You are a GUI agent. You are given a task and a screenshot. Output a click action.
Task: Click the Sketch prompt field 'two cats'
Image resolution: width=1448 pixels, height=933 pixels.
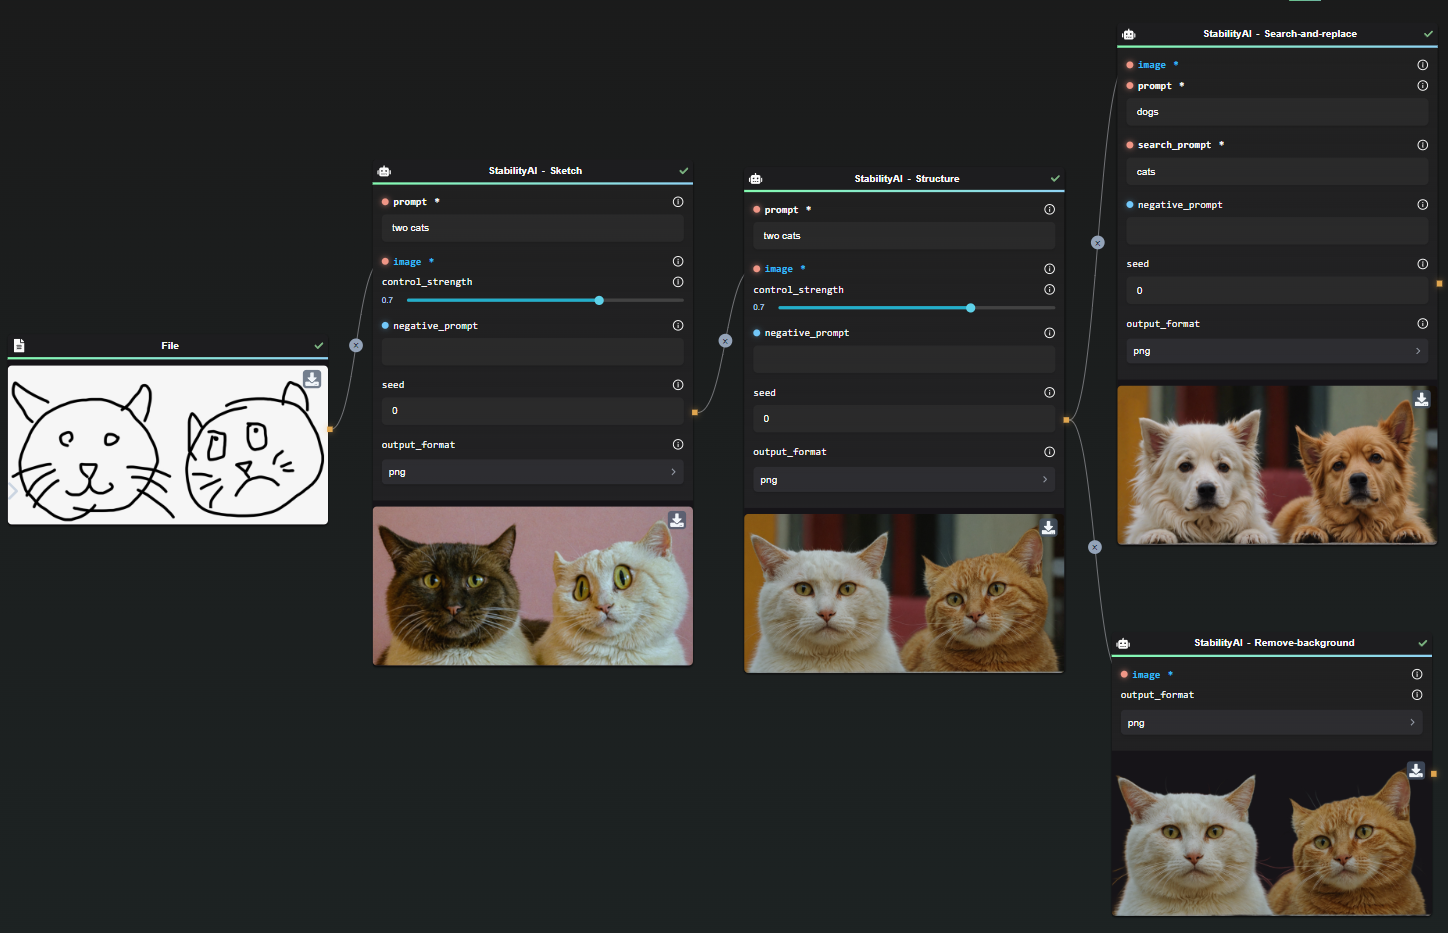[x=532, y=228]
